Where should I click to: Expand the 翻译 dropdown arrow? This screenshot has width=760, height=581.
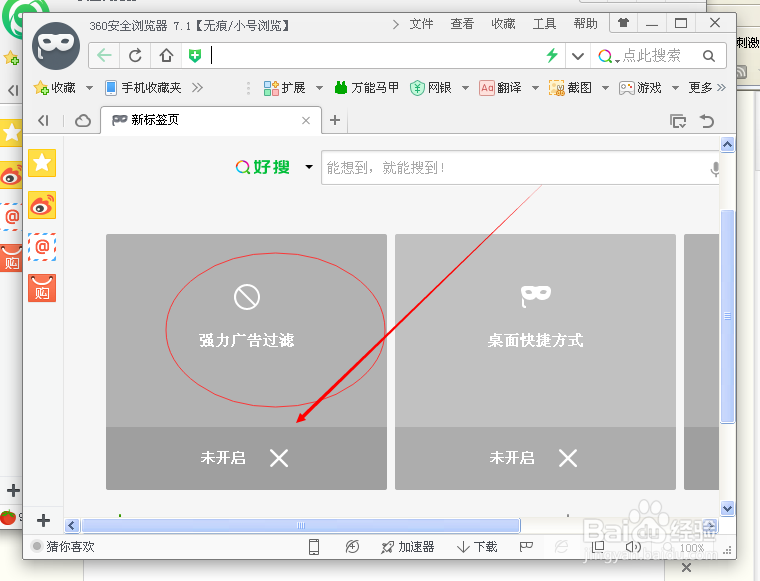(x=535, y=88)
